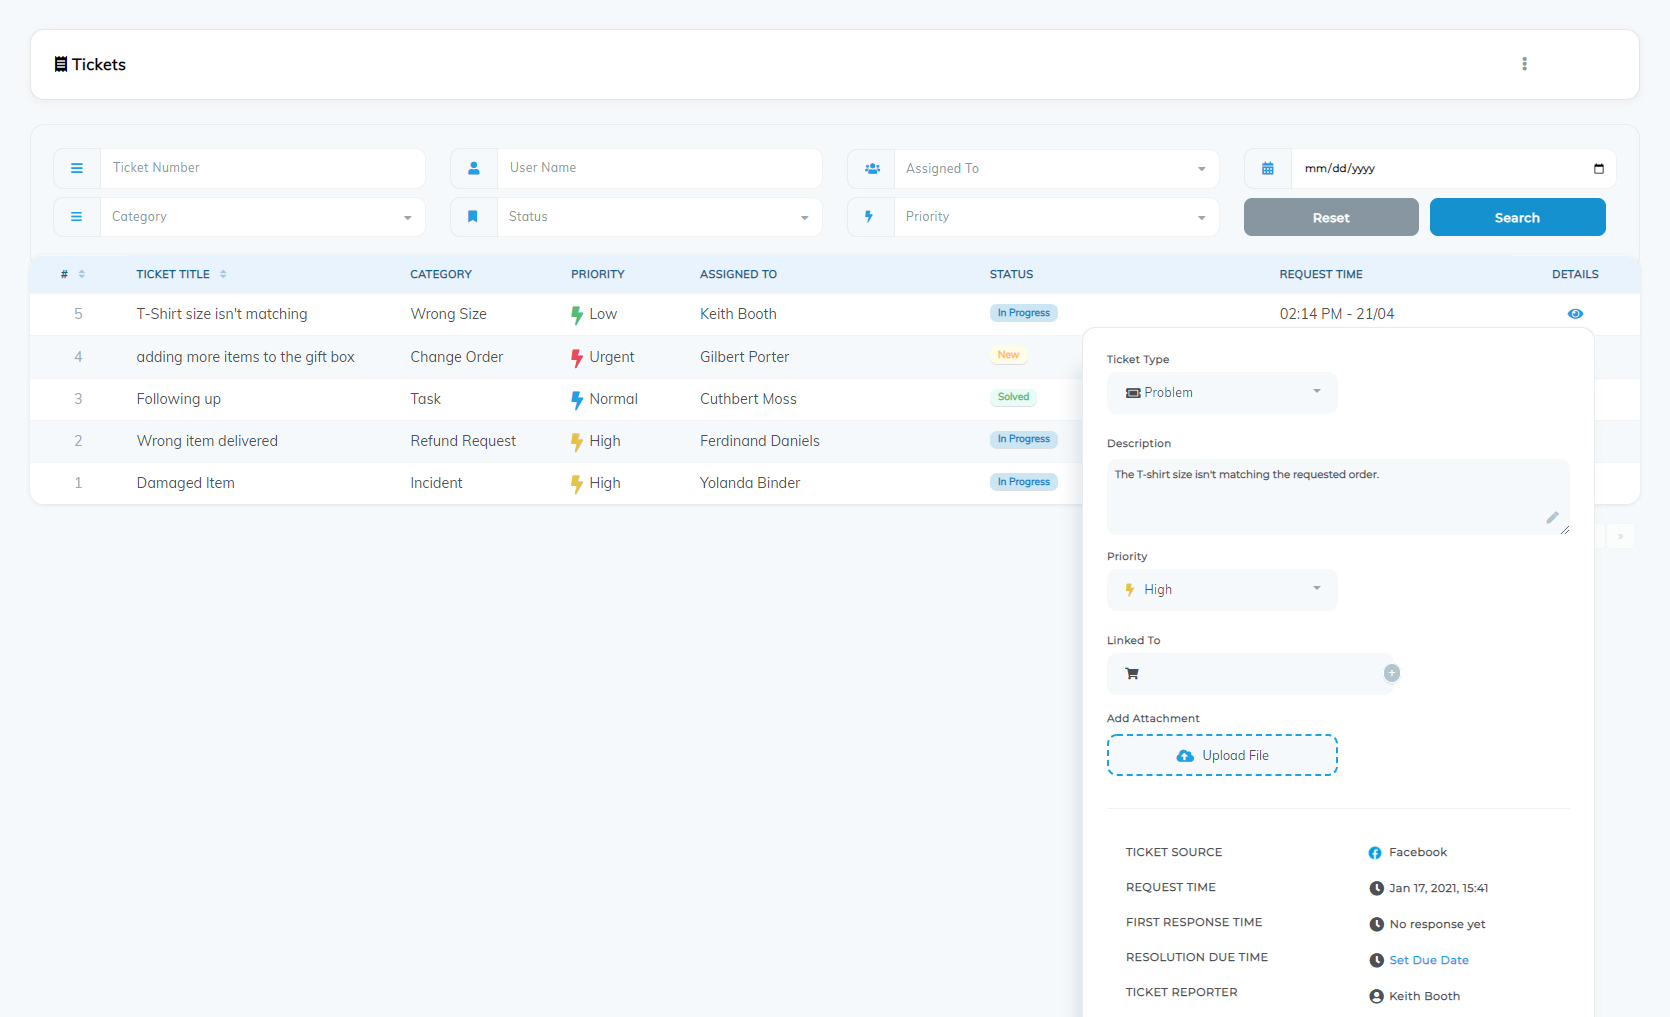Click the Solved status badge
Image resolution: width=1670 pixels, height=1017 pixels.
pyautogui.click(x=1013, y=397)
